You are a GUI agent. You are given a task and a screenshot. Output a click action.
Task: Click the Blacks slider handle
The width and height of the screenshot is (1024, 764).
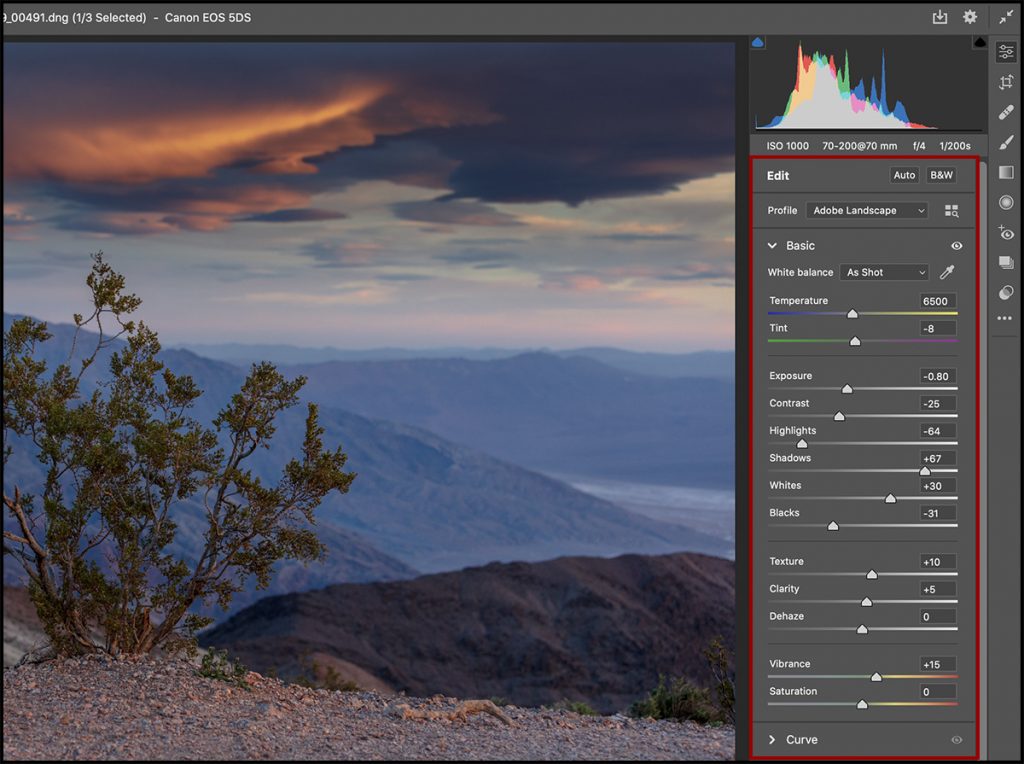coord(833,526)
